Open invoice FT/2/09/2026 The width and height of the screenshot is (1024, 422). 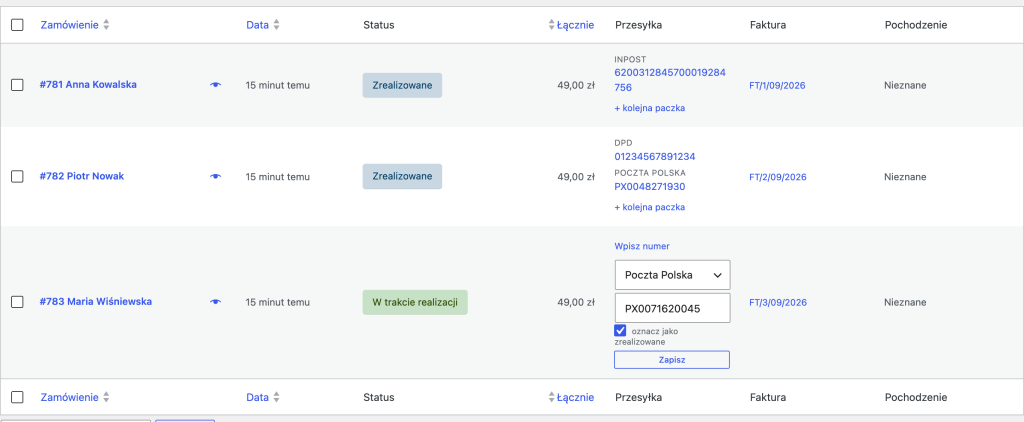point(777,177)
